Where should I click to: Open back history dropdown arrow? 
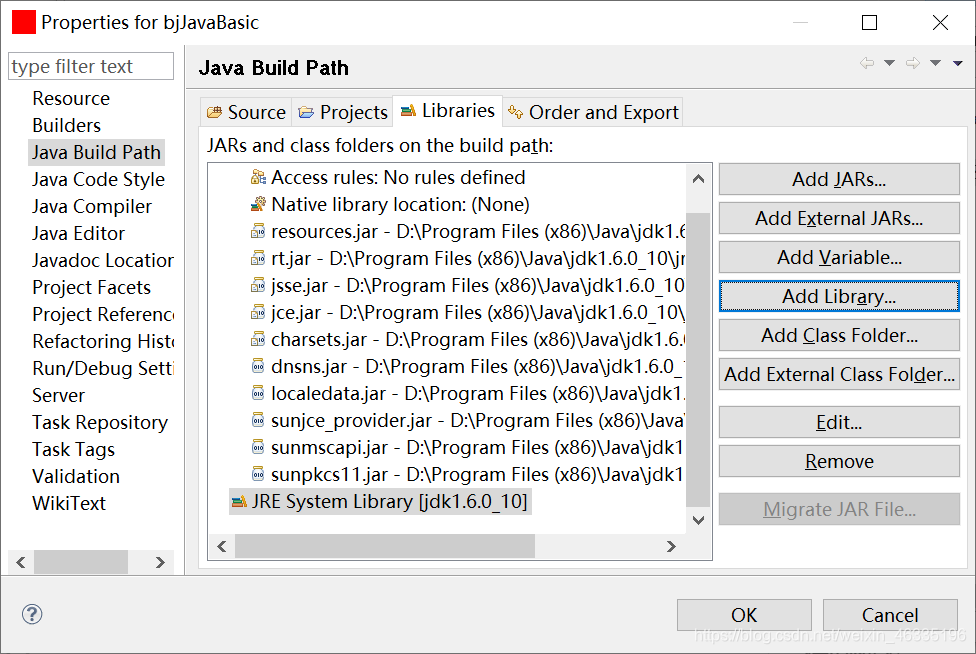click(889, 63)
